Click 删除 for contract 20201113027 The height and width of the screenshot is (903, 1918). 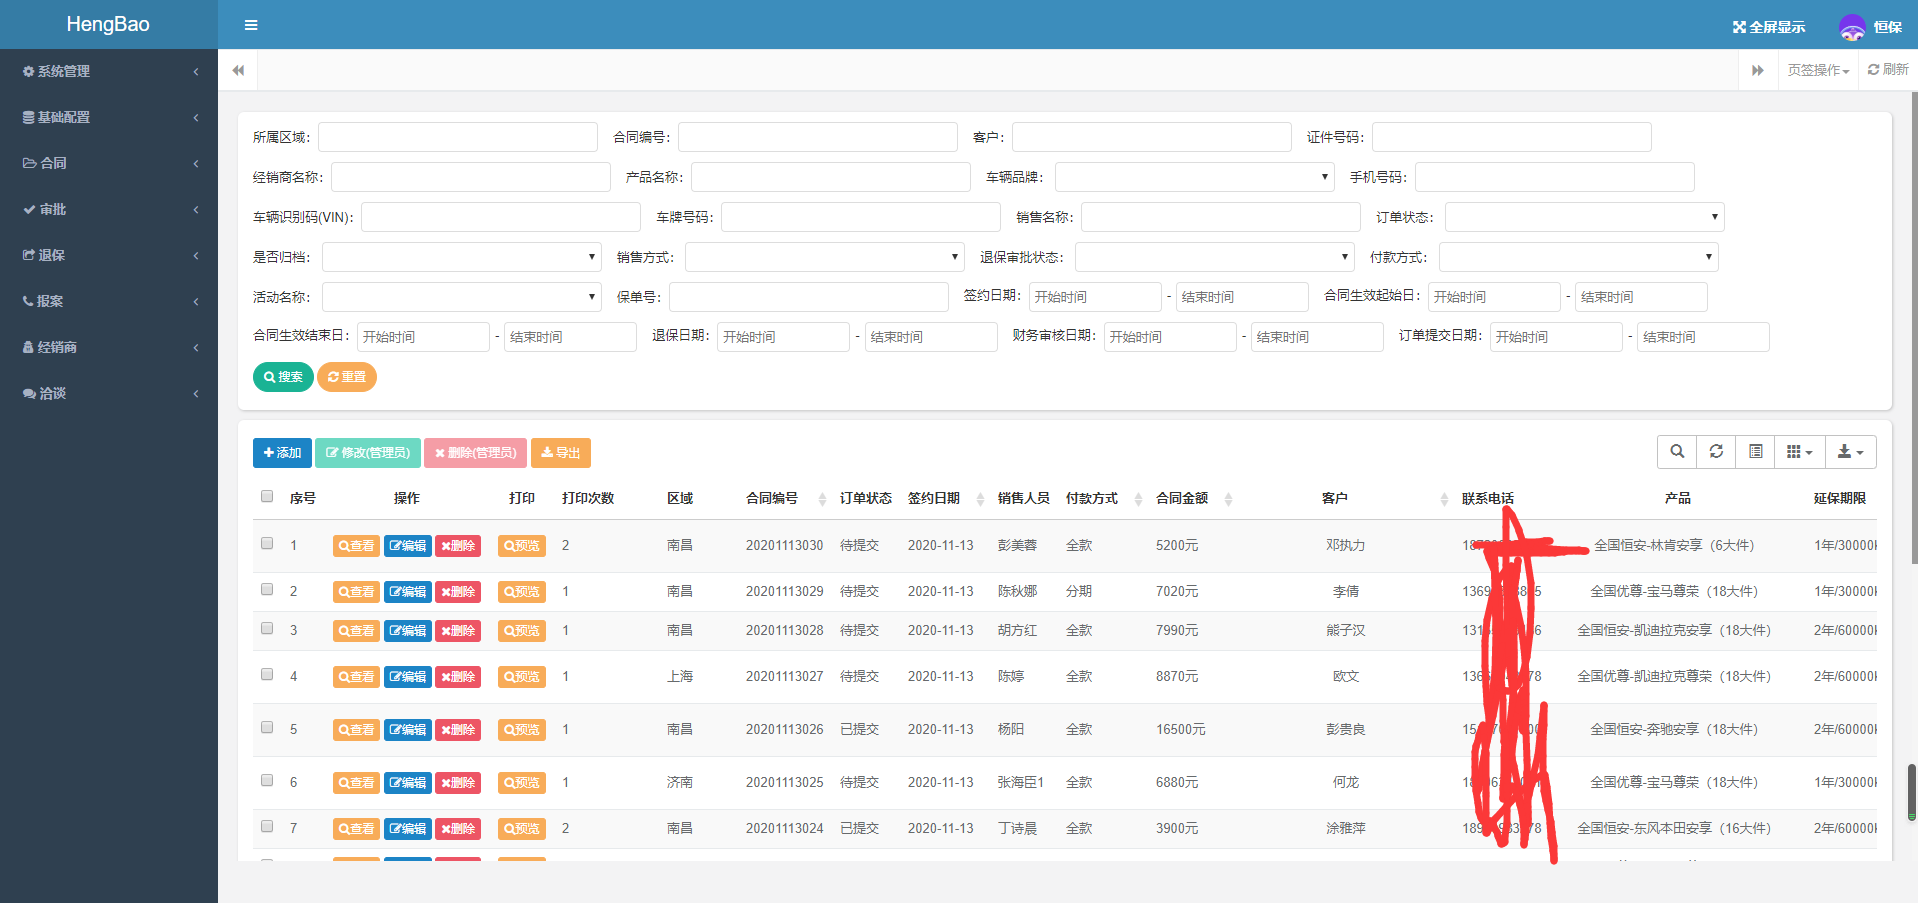[x=458, y=677]
